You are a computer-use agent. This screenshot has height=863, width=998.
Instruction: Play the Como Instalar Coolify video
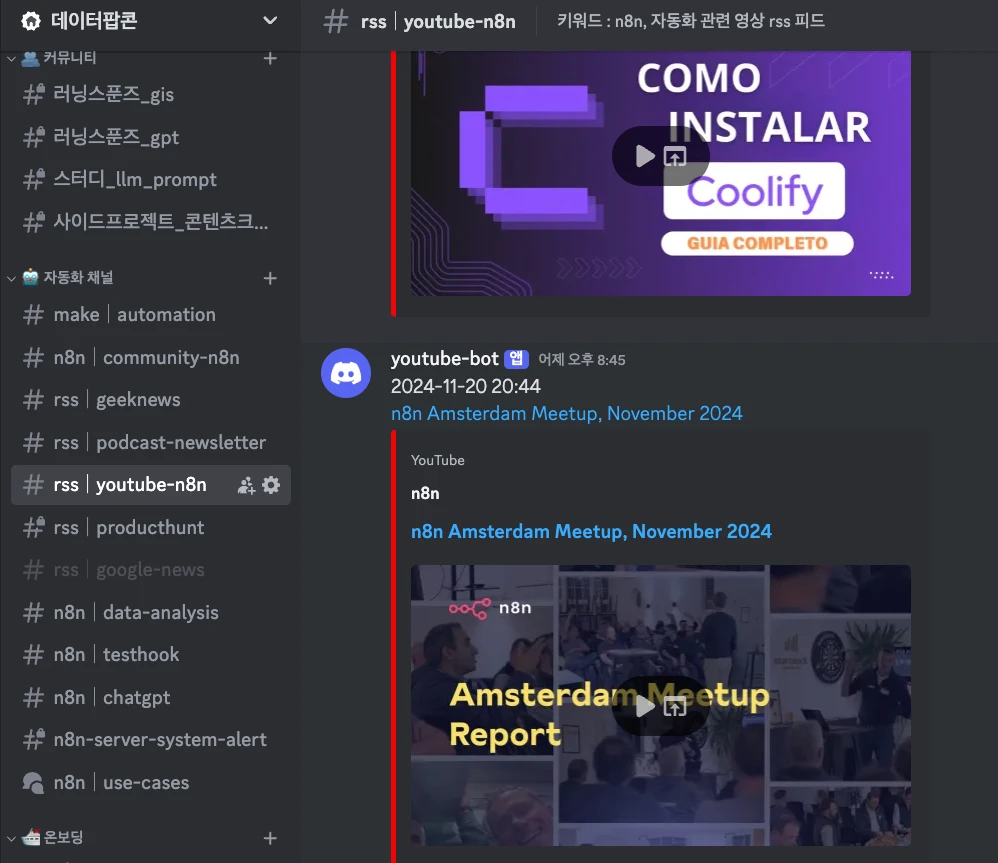click(x=645, y=156)
